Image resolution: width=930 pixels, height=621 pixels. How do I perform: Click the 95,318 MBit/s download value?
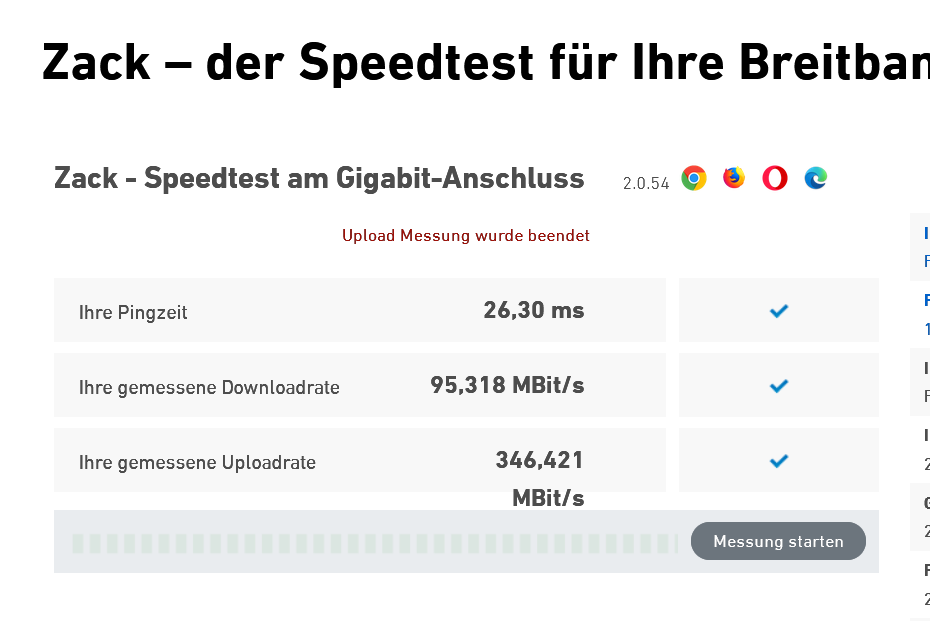(507, 385)
